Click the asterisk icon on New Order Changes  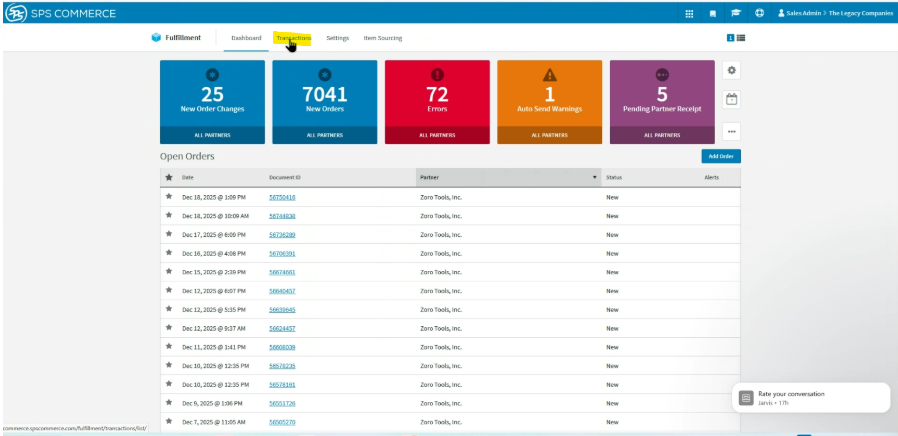pyautogui.click(x=212, y=74)
